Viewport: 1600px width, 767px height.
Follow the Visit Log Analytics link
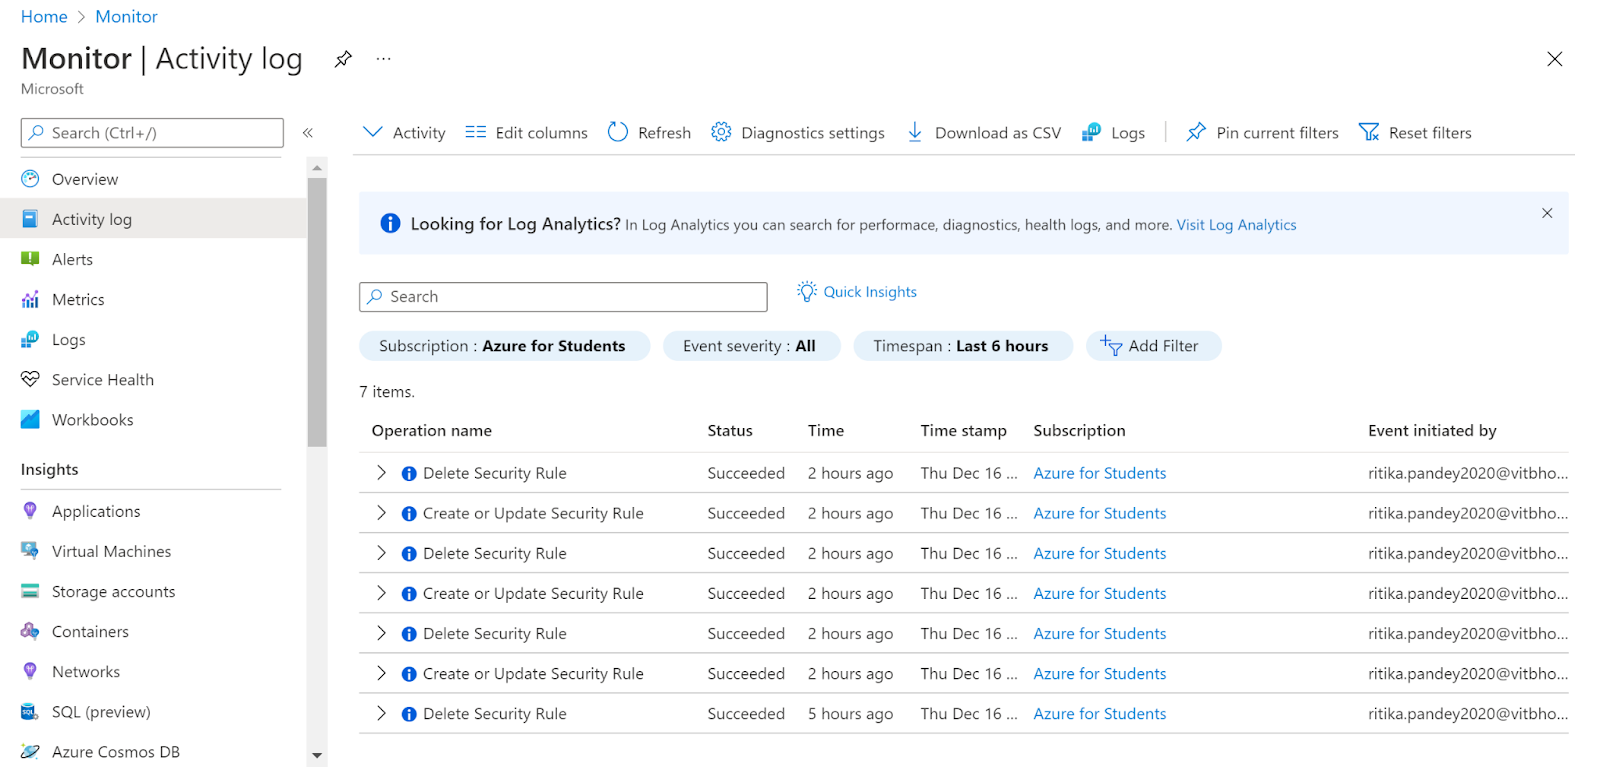point(1236,225)
